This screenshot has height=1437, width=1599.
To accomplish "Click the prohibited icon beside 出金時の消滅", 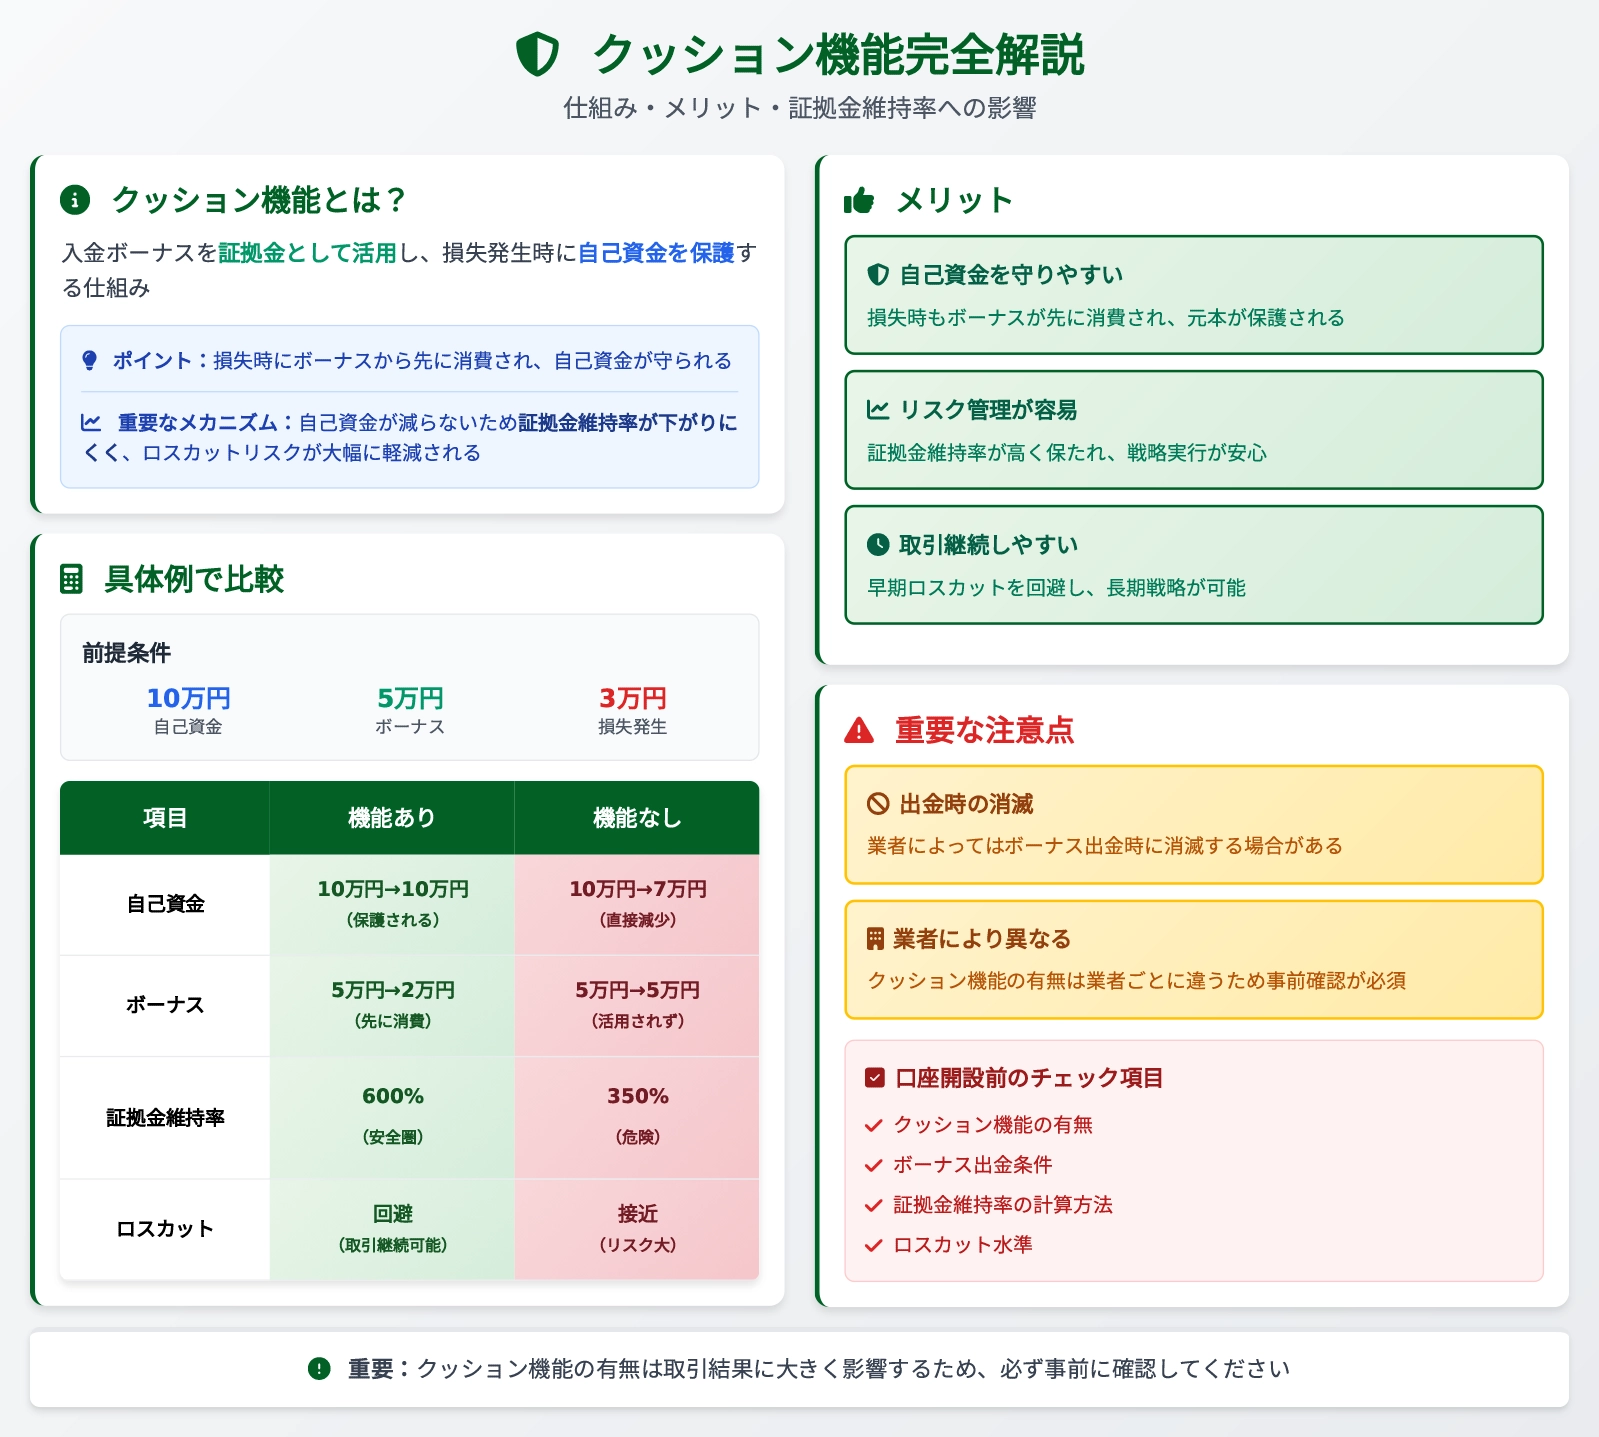I will click(x=877, y=804).
